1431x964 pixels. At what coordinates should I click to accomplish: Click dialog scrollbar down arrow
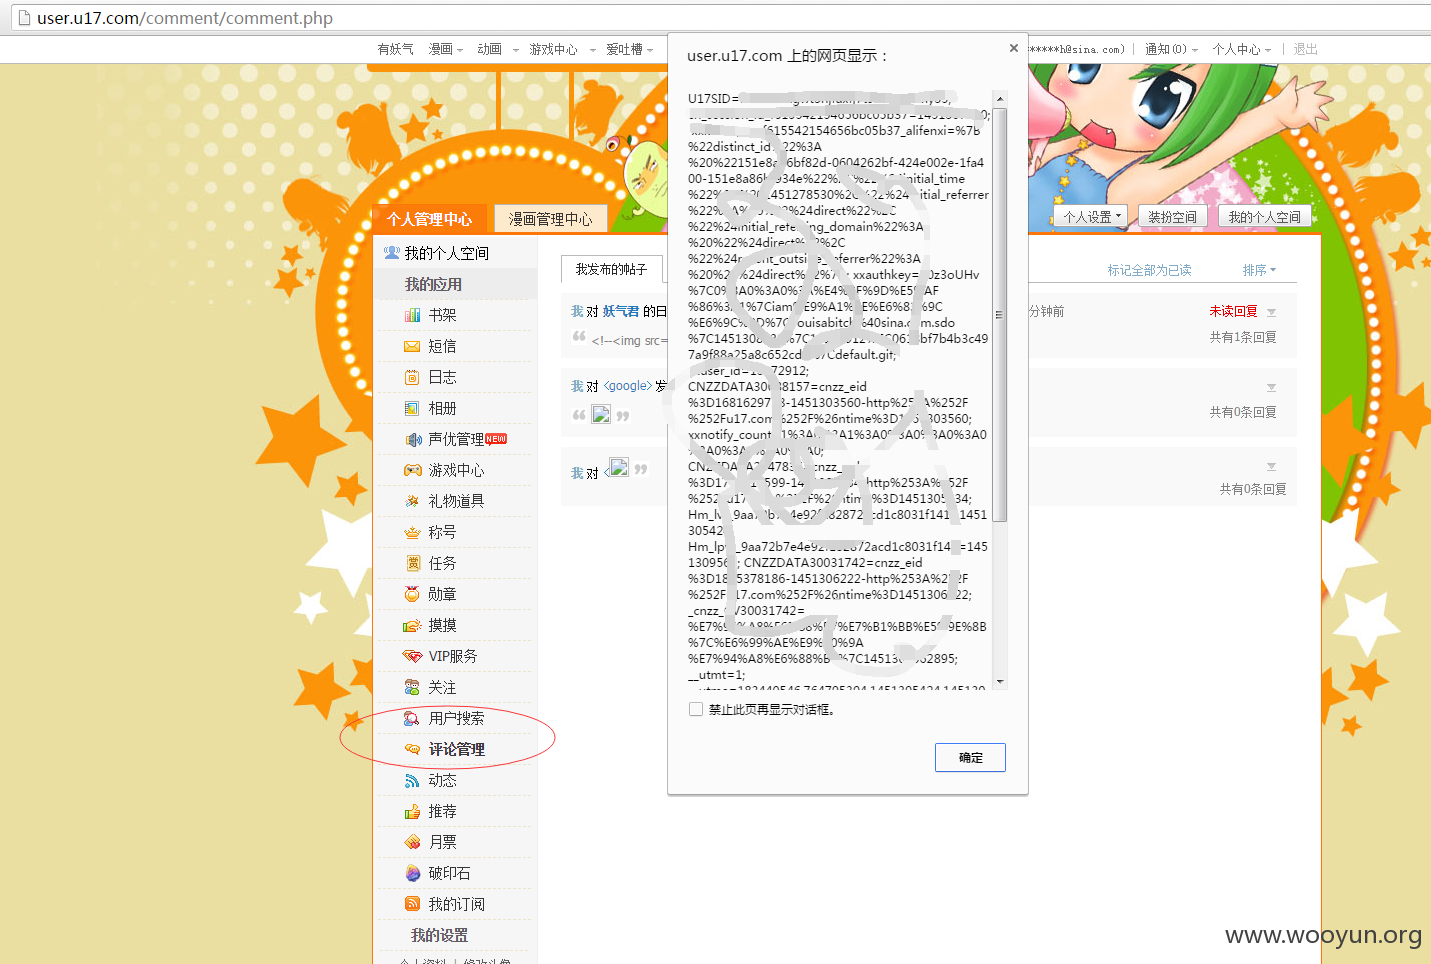(999, 682)
